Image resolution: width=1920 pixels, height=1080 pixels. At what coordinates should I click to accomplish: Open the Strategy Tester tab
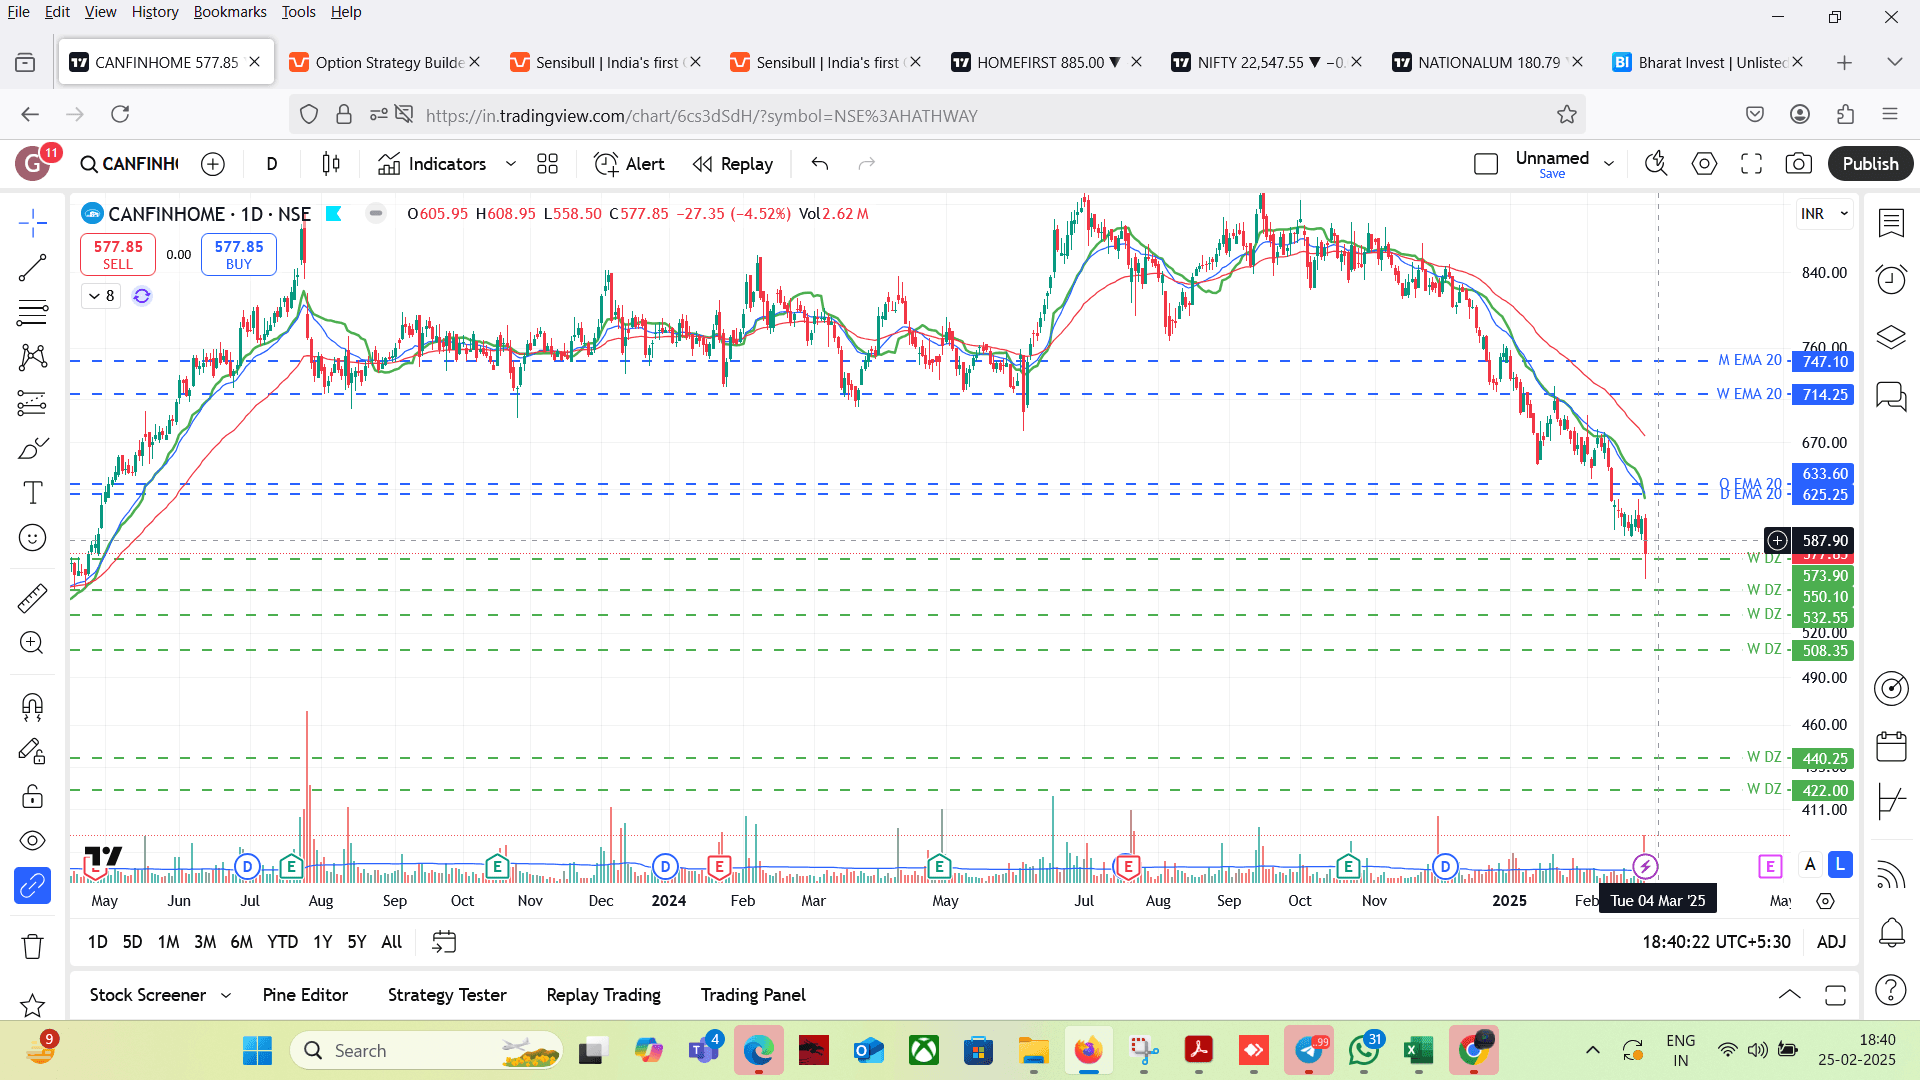(447, 995)
